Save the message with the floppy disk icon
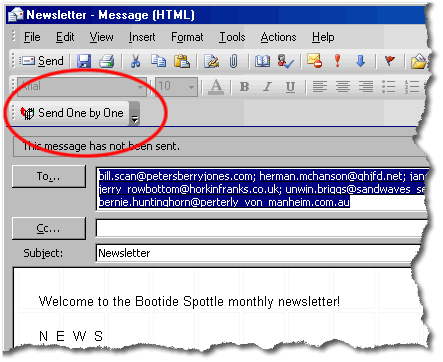 (84, 61)
